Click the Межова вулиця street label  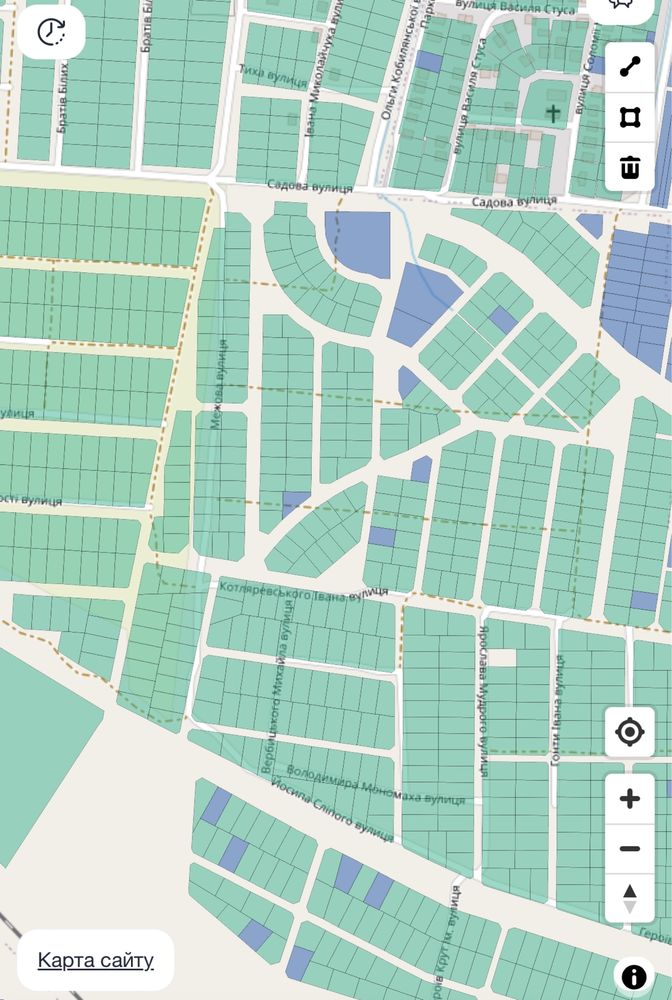coord(219,384)
